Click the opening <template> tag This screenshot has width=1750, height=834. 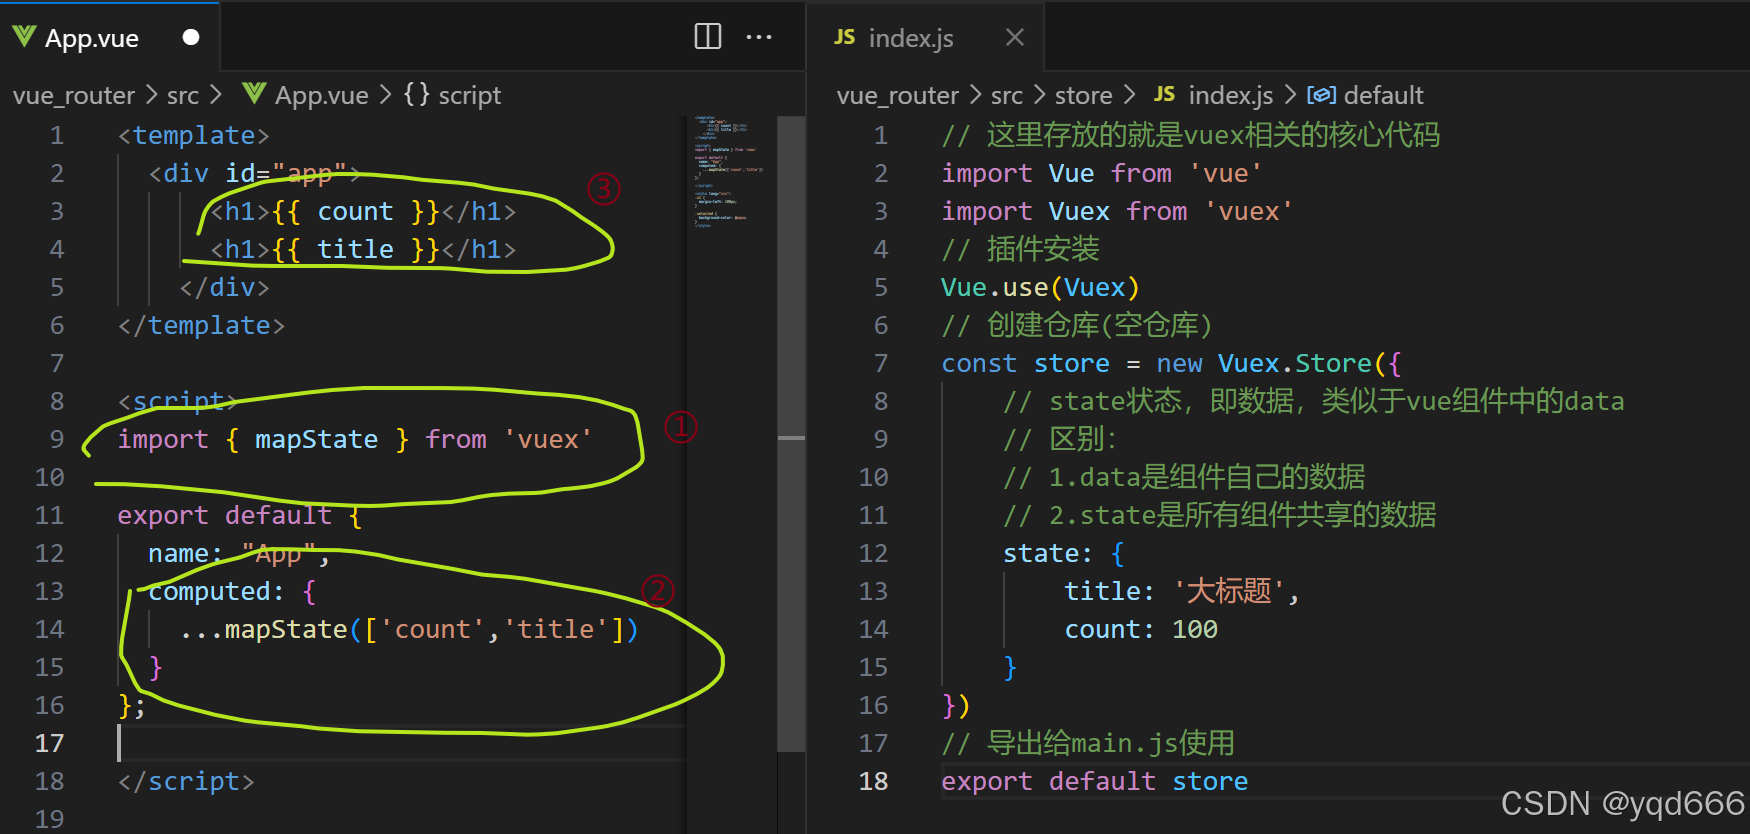pyautogui.click(x=194, y=135)
